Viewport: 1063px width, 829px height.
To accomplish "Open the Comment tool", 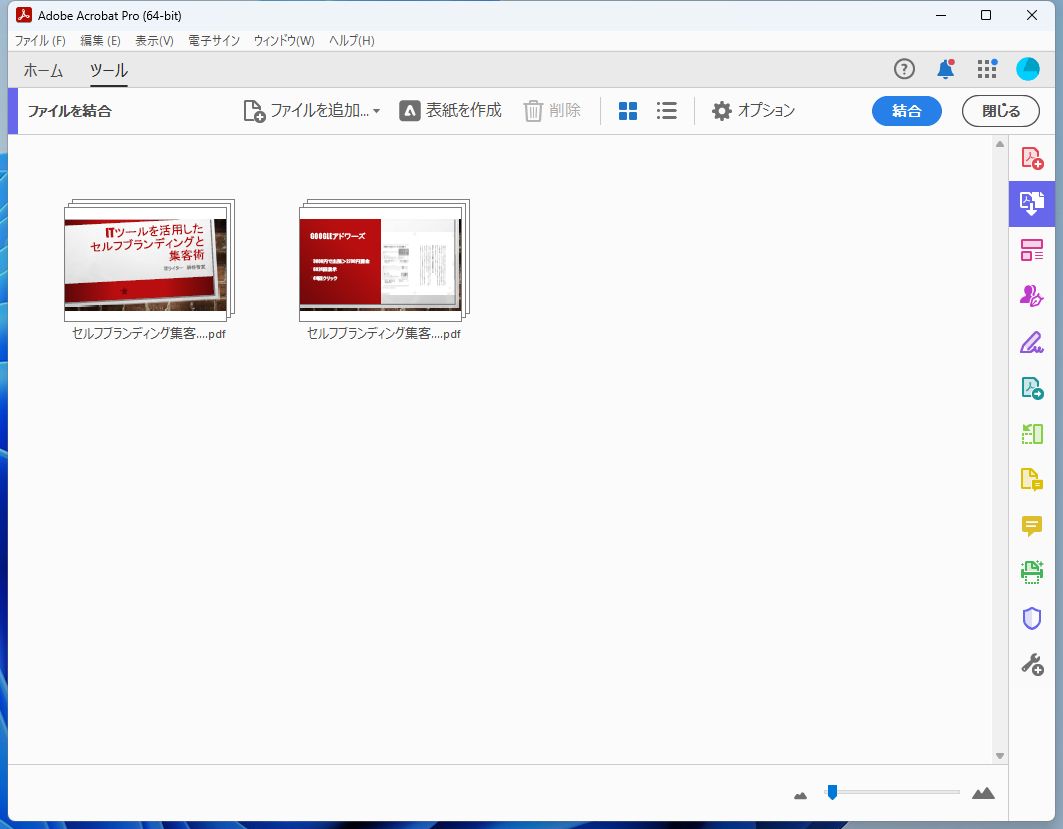I will [x=1032, y=525].
